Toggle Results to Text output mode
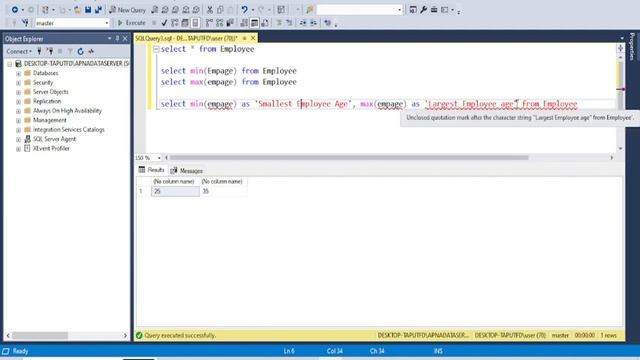Viewport: 640px width, 360px height. [244, 23]
